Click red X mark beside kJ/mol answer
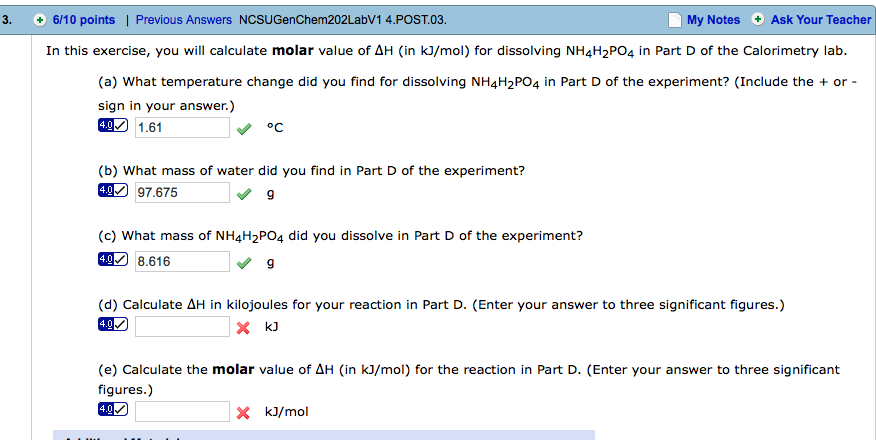The width and height of the screenshot is (876, 440). click(242, 412)
